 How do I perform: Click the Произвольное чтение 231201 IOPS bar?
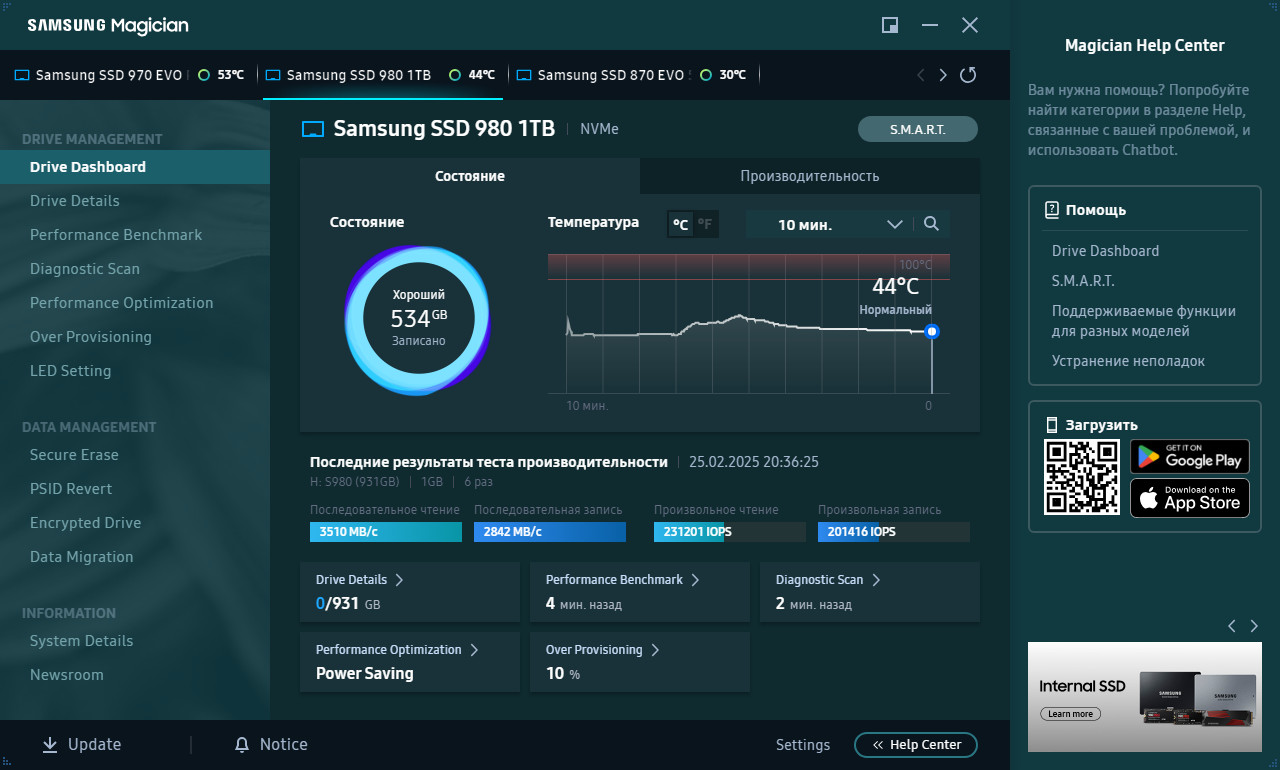click(730, 532)
